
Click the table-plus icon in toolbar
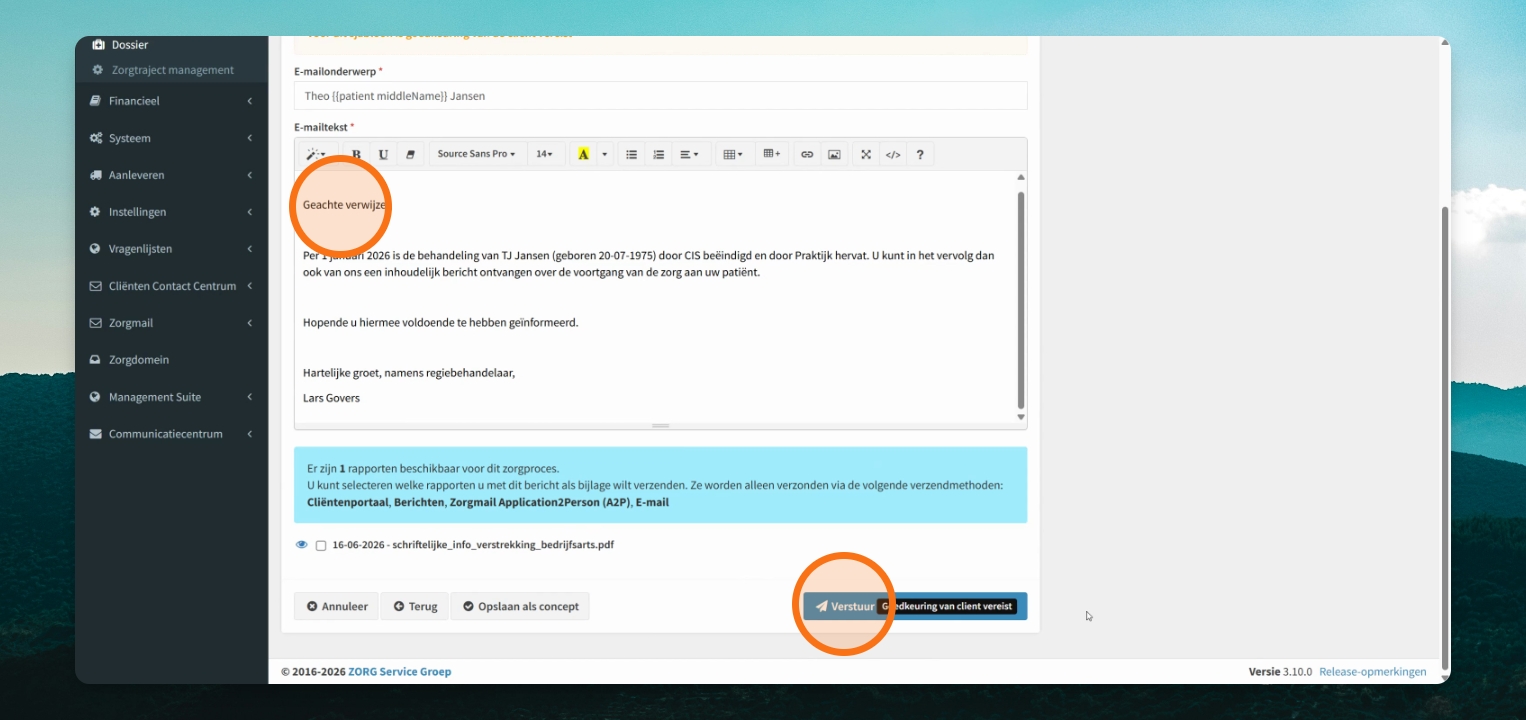point(771,154)
